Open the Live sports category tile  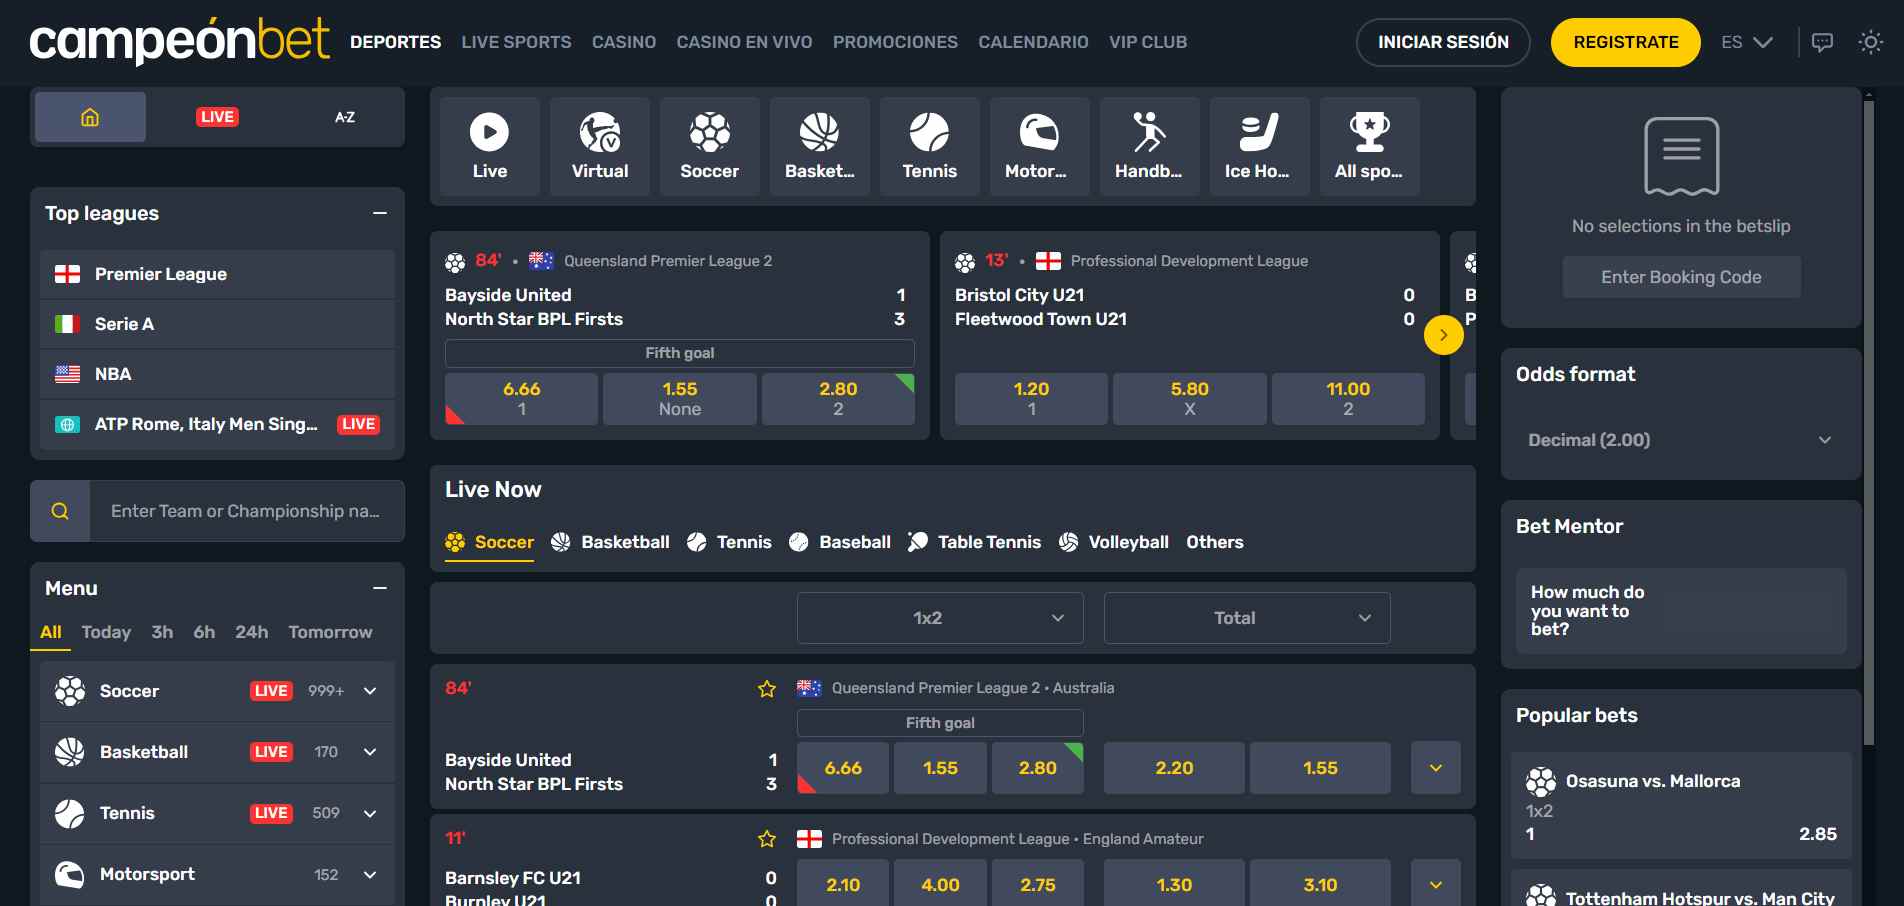click(x=490, y=146)
